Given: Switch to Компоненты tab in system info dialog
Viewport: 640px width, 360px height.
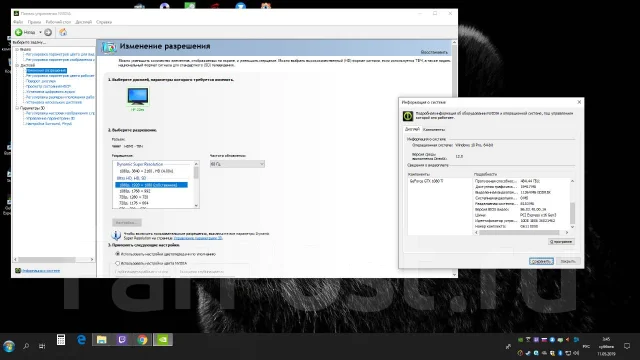Looking at the screenshot, I should (434, 129).
